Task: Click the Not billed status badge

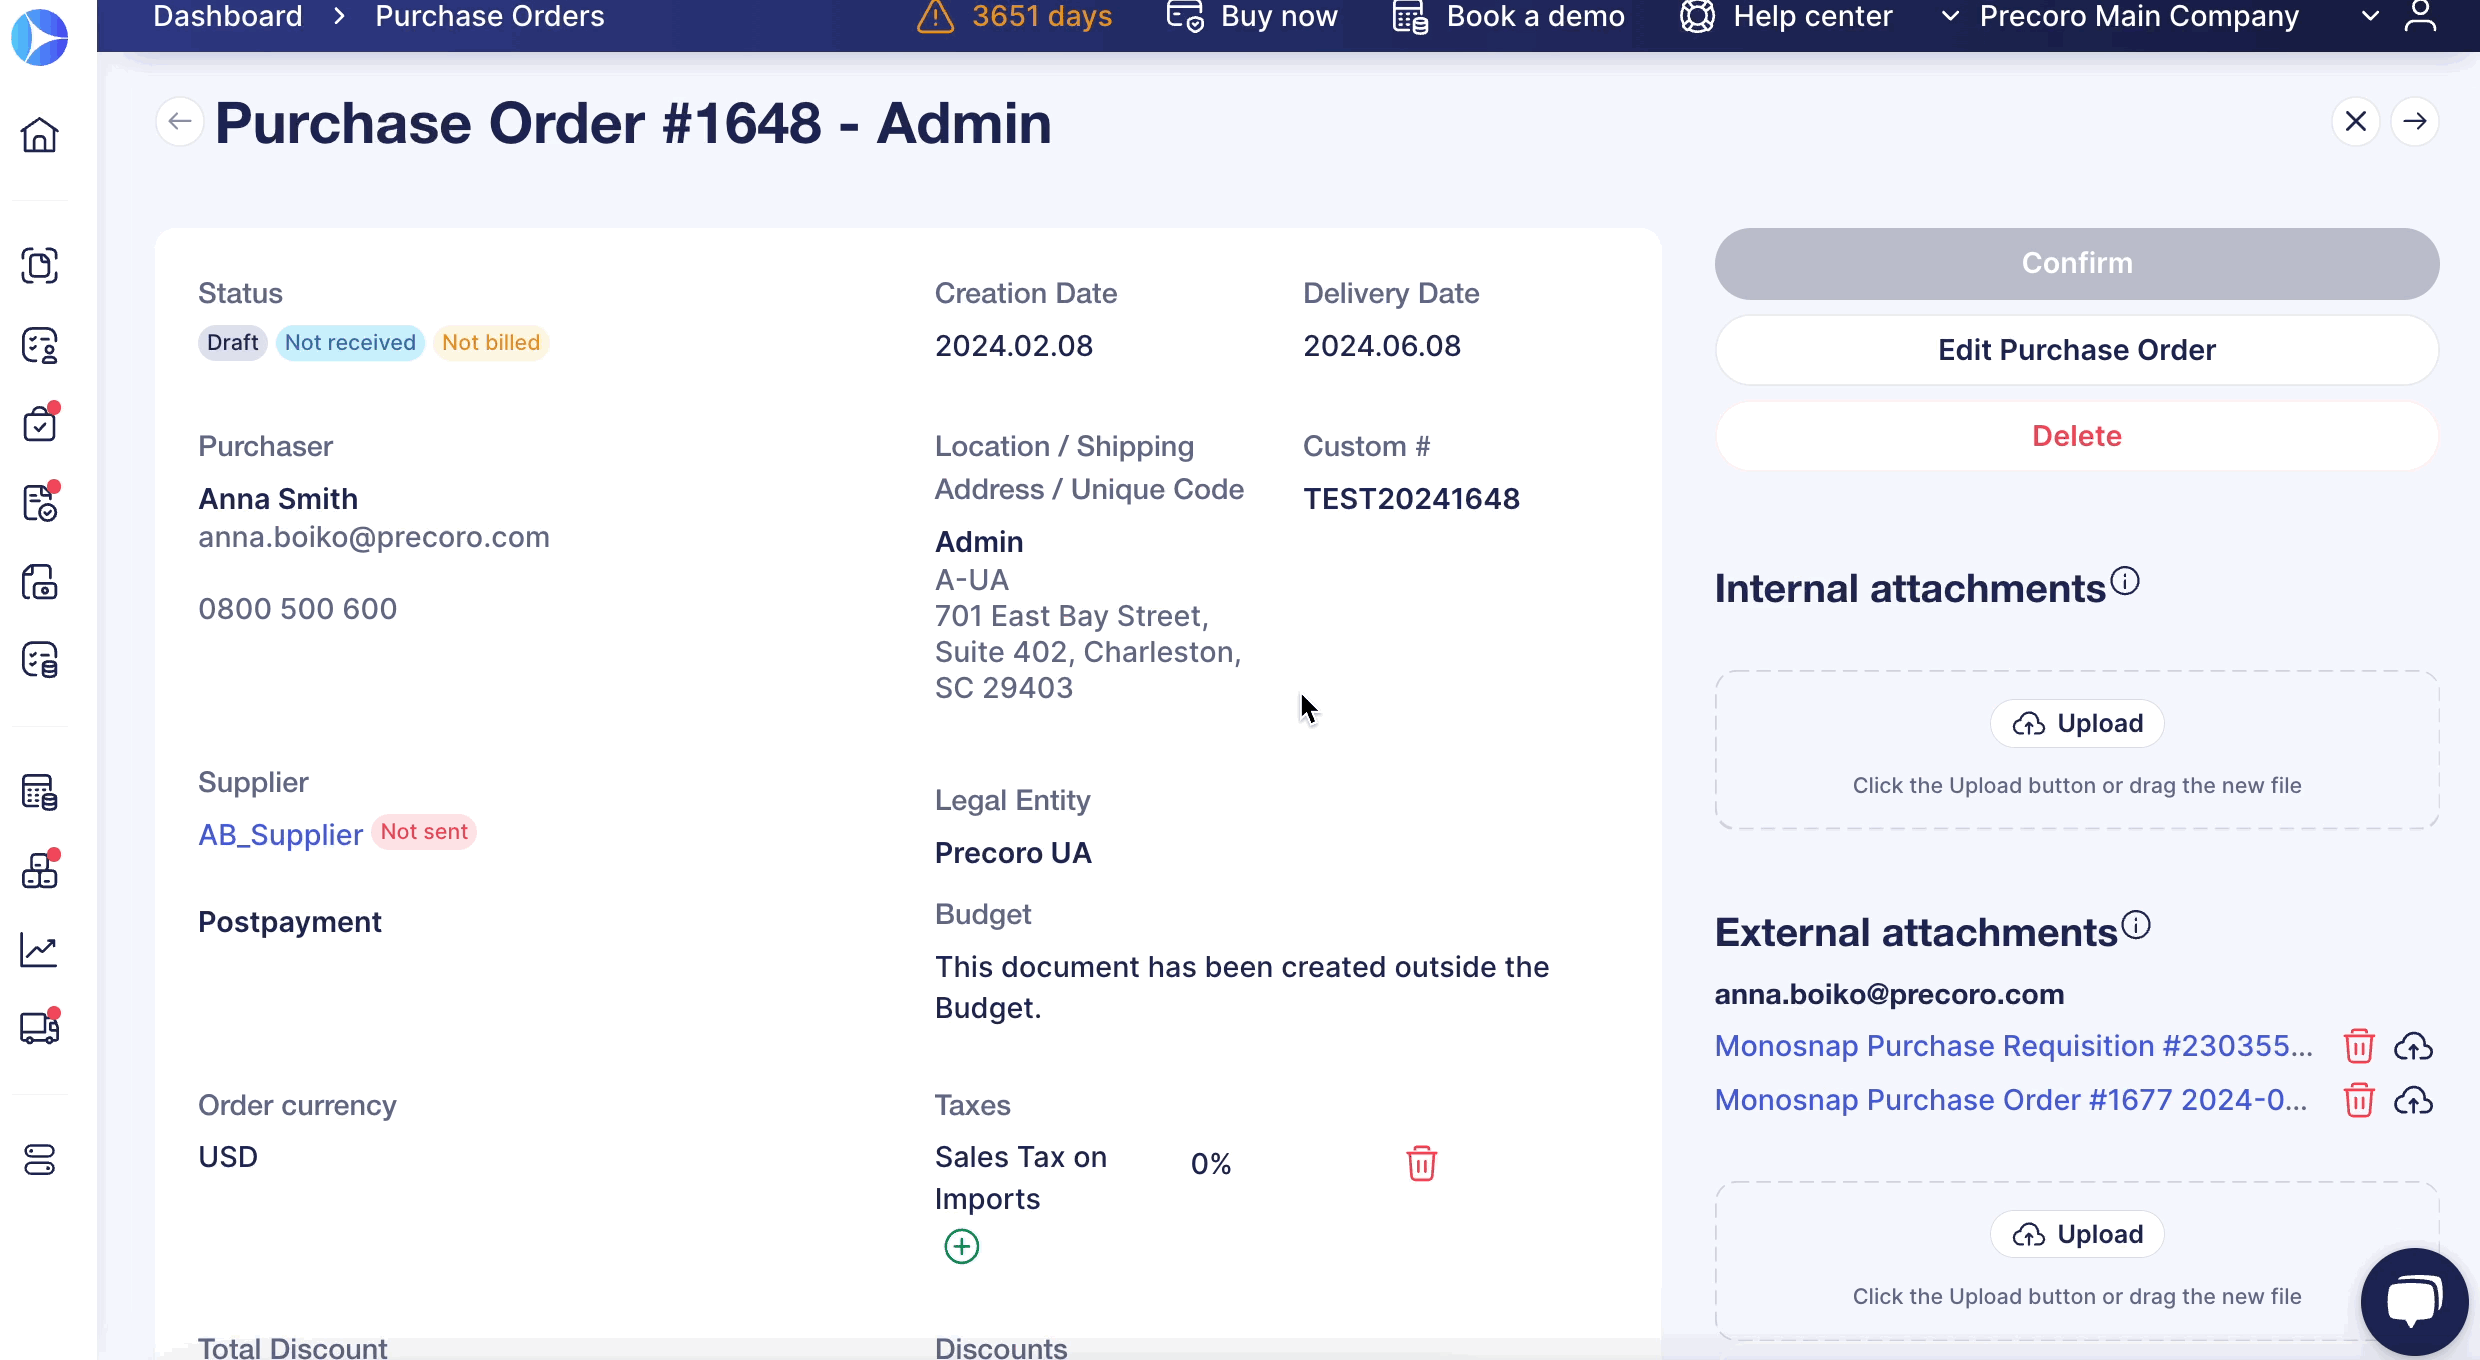Action: pos(491,343)
